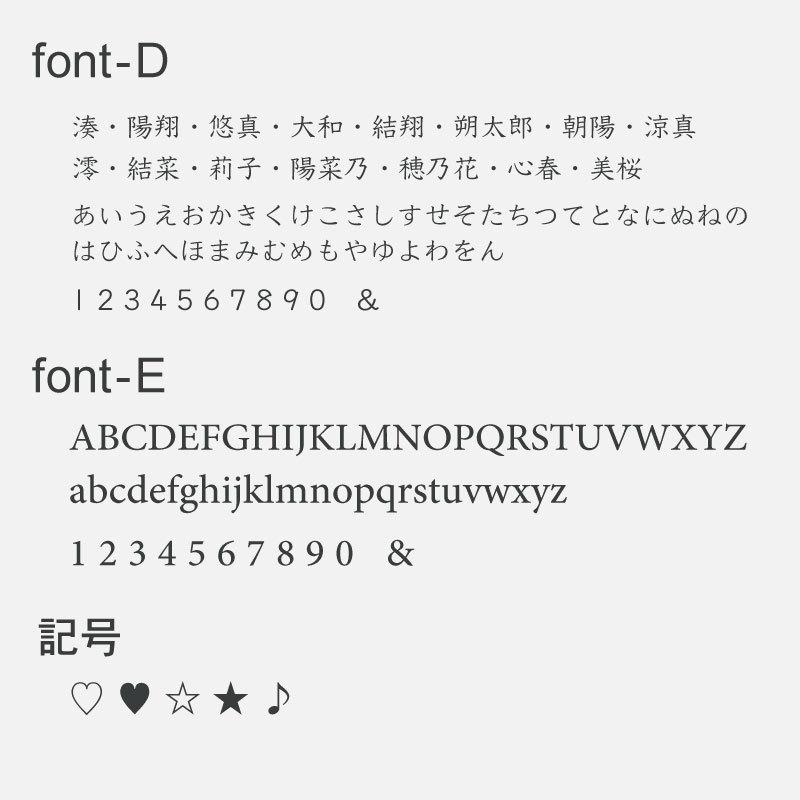
Task: Click the outlined heart symbol
Action: [86, 698]
